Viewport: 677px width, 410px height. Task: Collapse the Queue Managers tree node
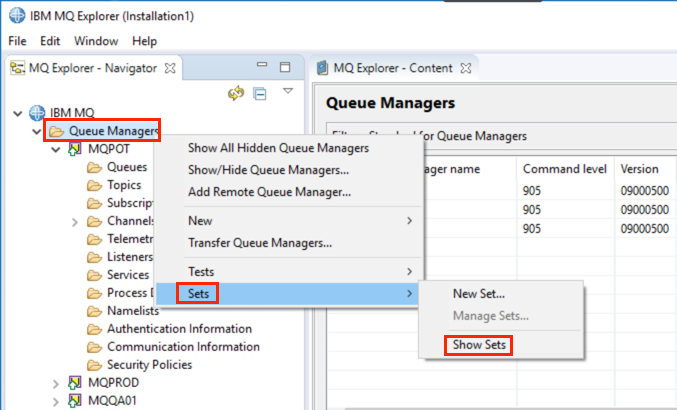pos(37,132)
